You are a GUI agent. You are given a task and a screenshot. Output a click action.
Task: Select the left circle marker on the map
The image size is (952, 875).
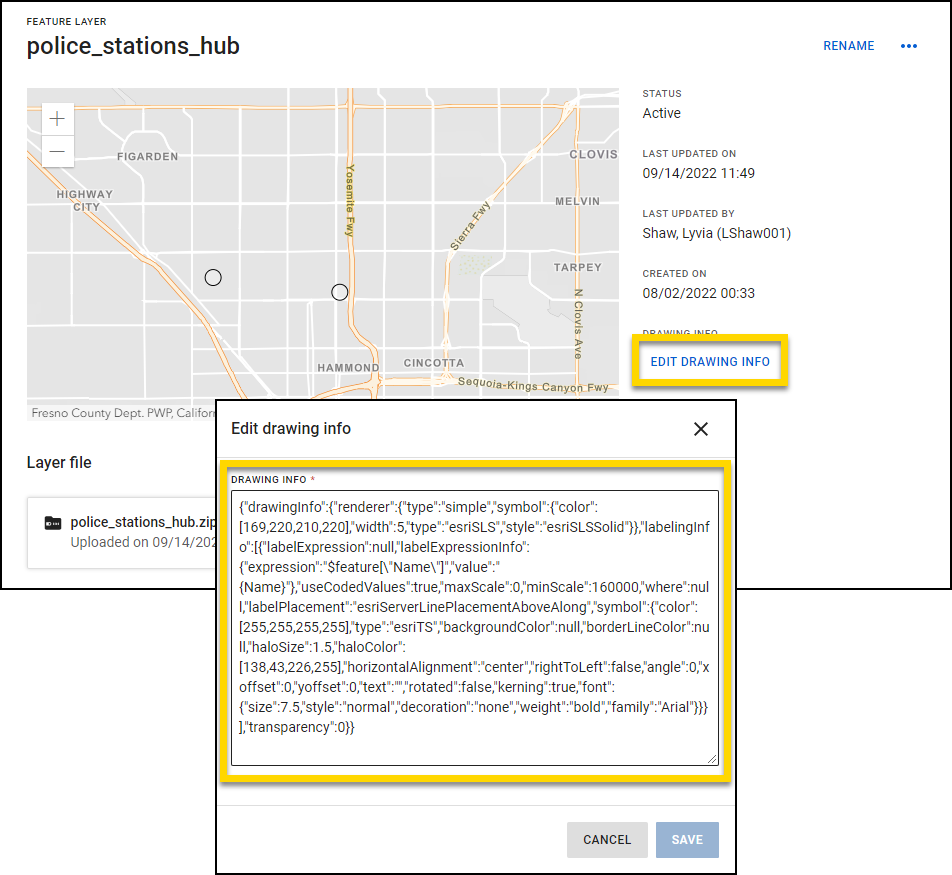(213, 278)
